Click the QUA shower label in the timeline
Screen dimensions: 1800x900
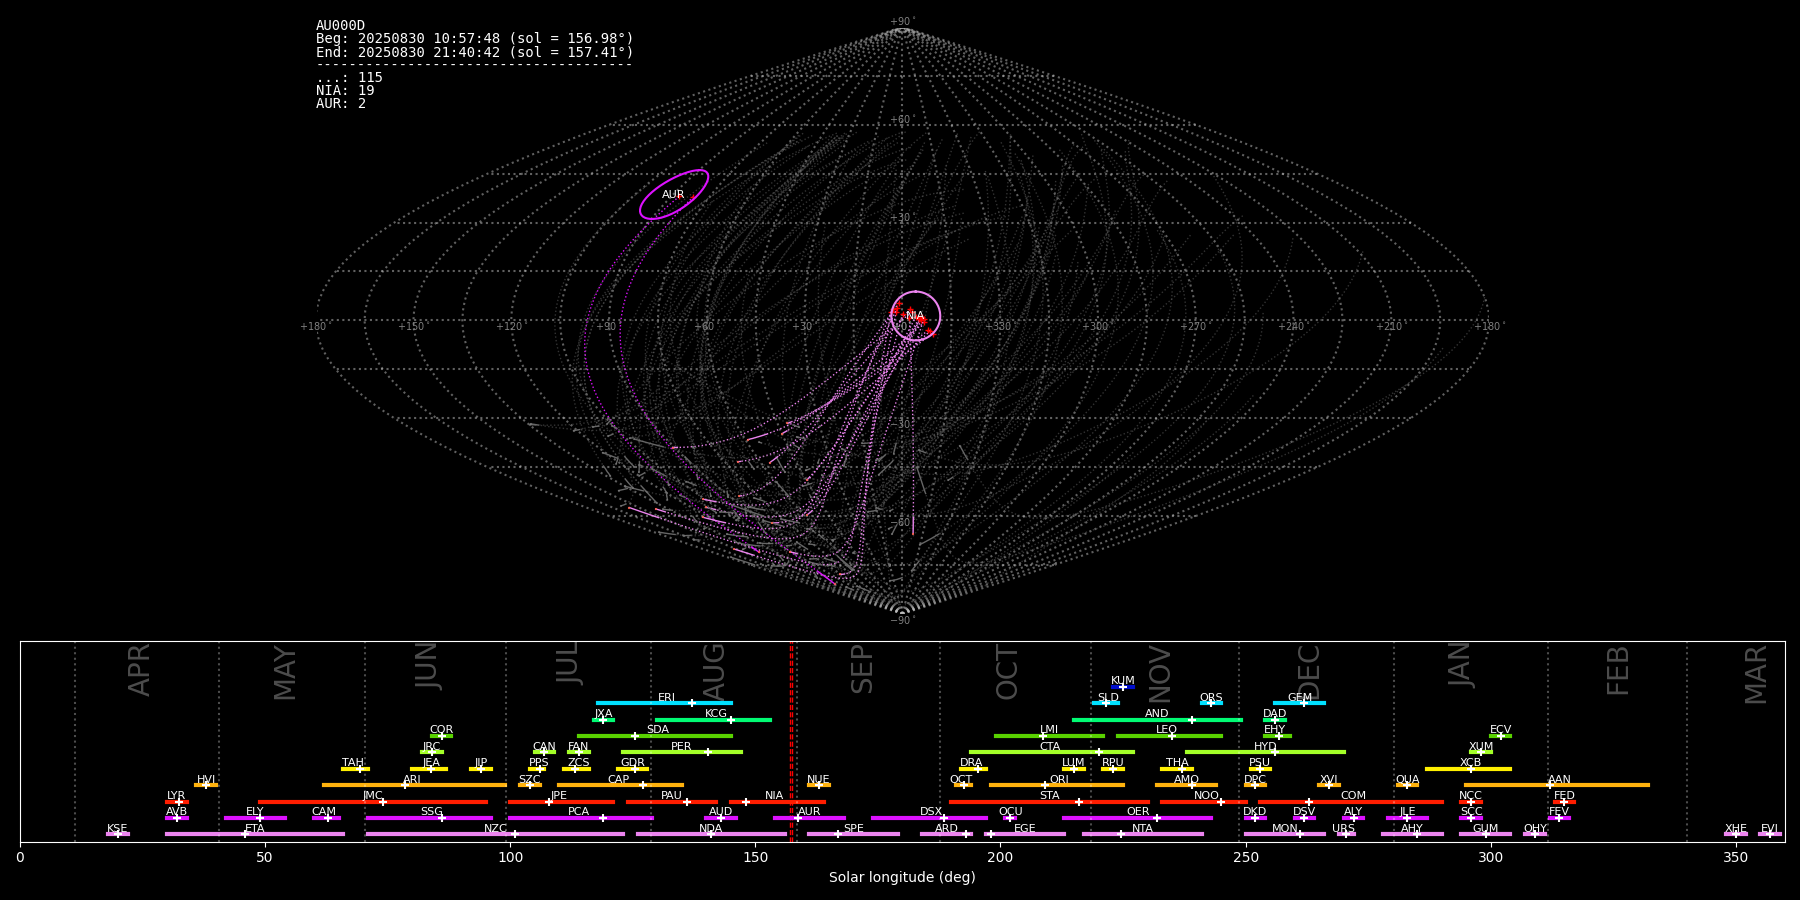point(1408,780)
